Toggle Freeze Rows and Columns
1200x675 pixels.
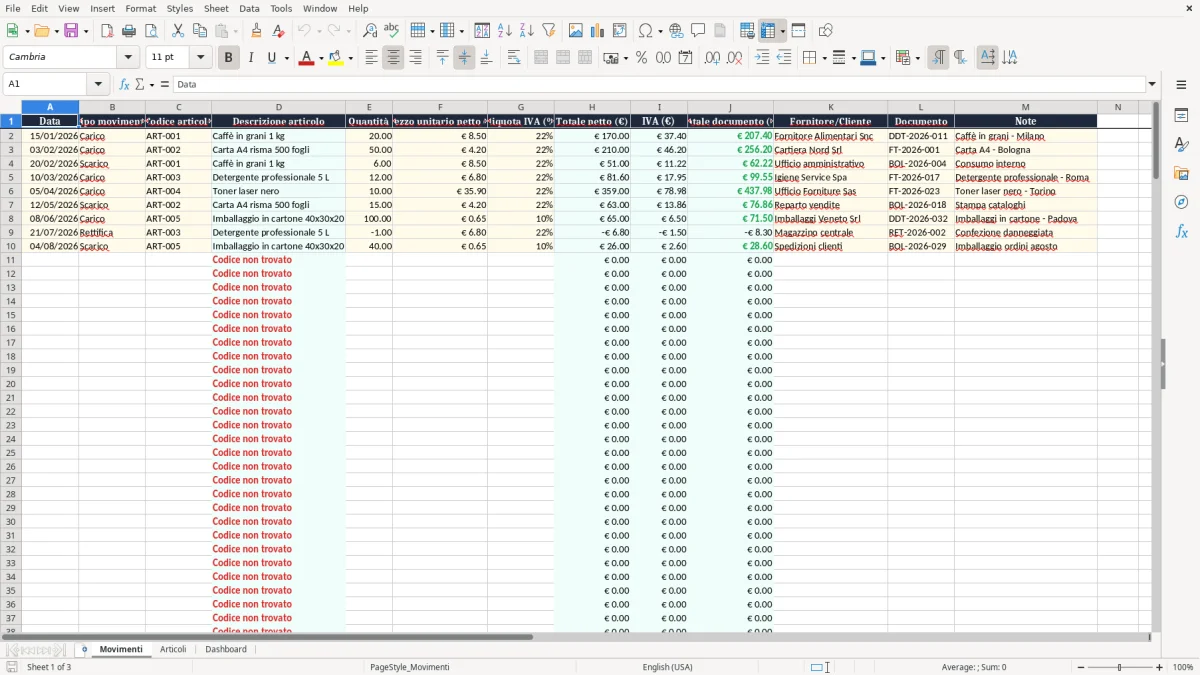768,31
